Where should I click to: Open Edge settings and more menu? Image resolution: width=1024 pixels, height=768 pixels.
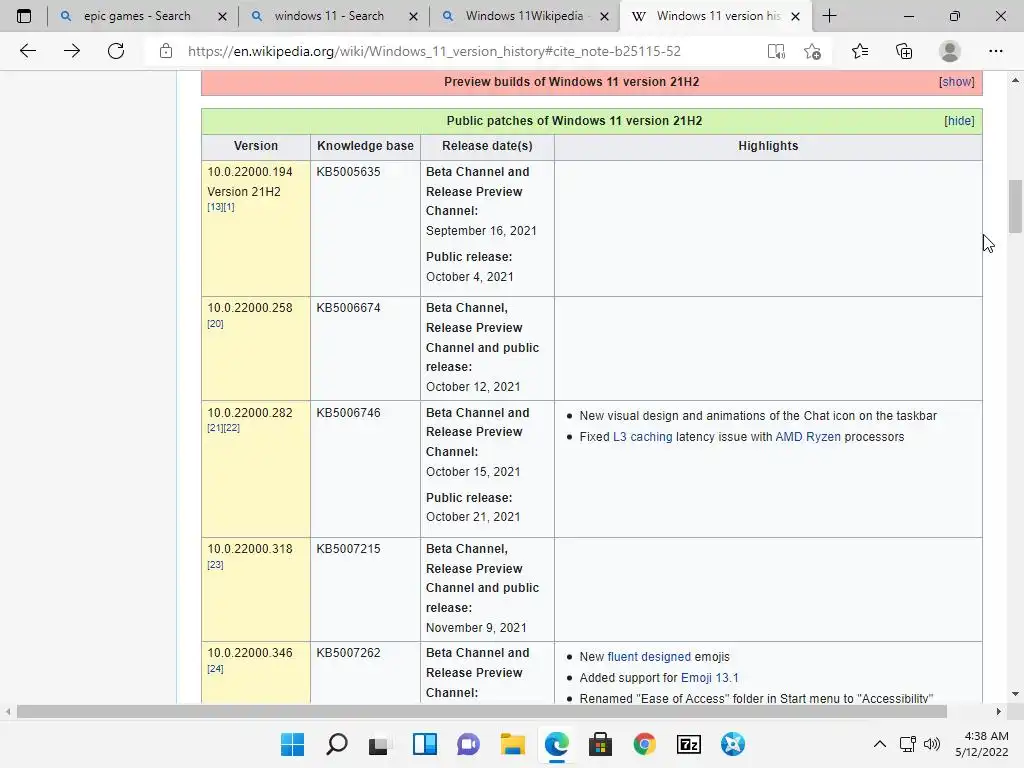coord(995,51)
